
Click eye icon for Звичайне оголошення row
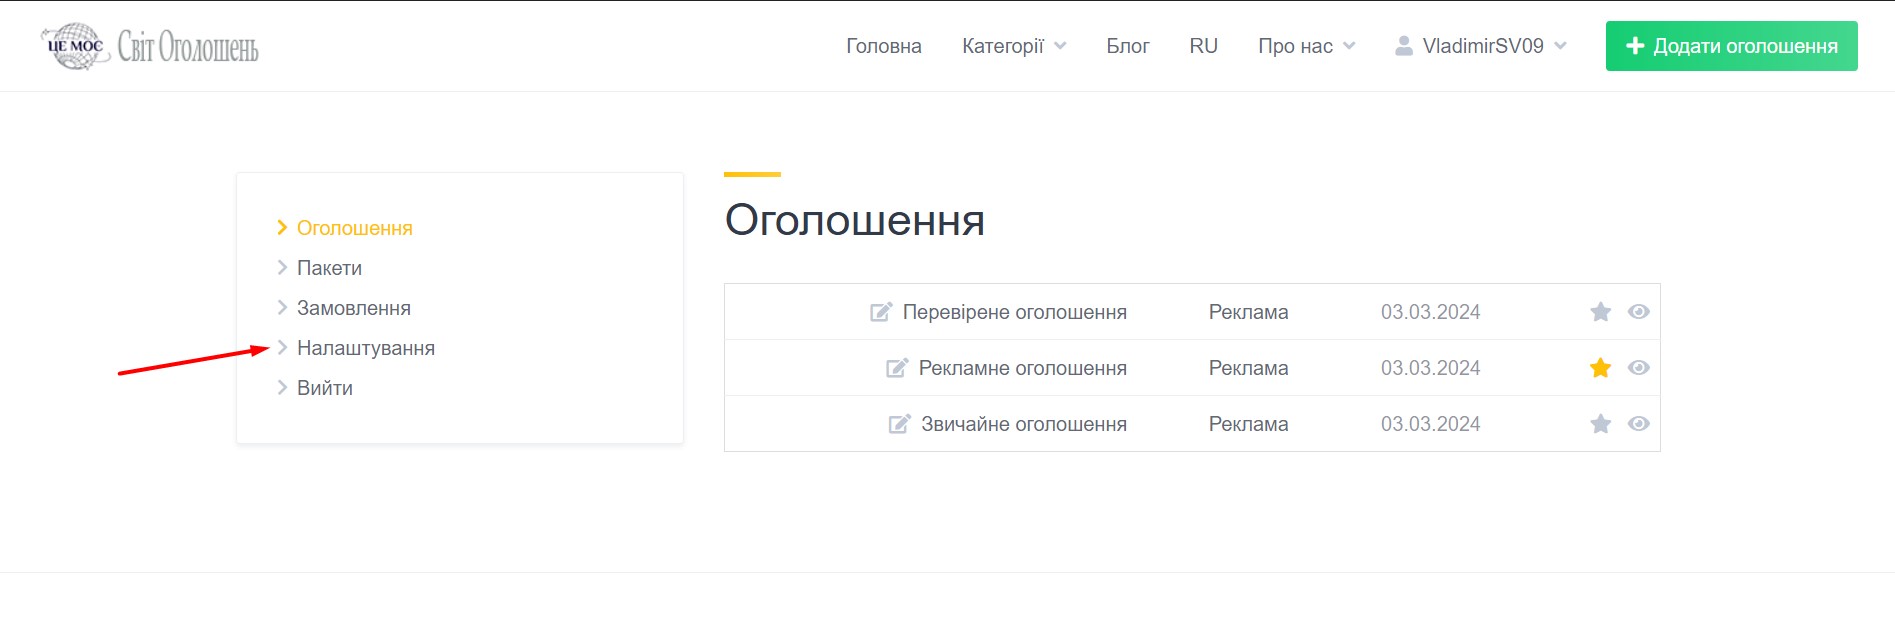[x=1638, y=424]
